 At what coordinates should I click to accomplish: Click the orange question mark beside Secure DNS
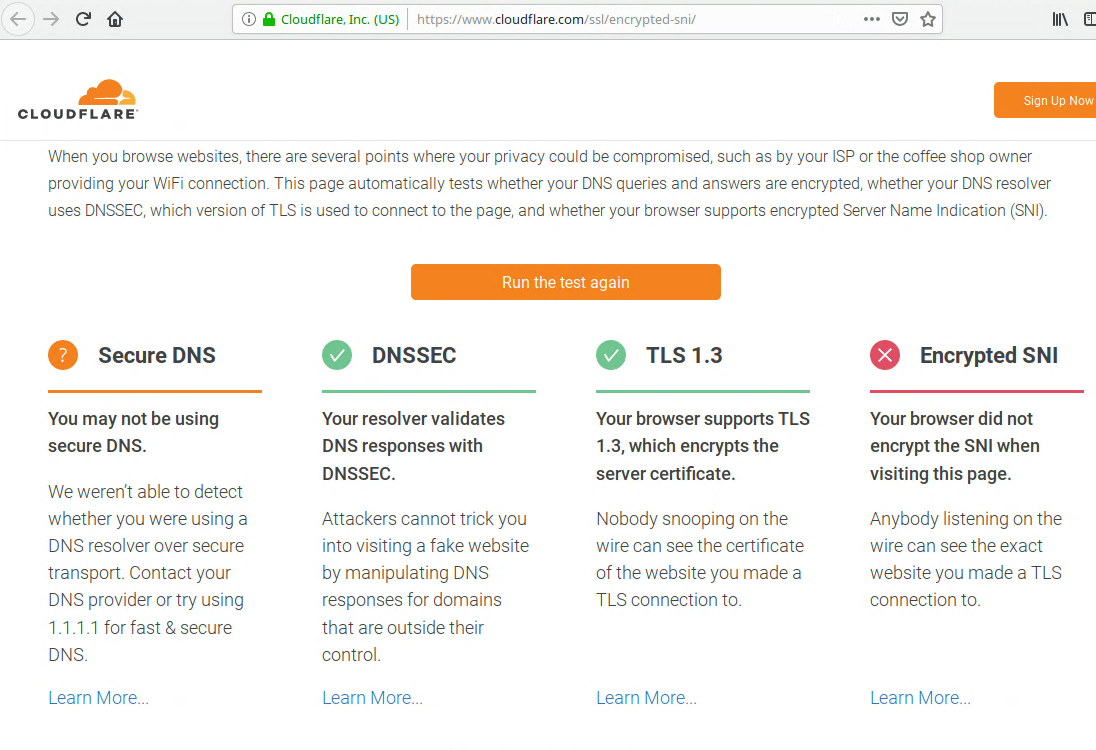point(62,355)
